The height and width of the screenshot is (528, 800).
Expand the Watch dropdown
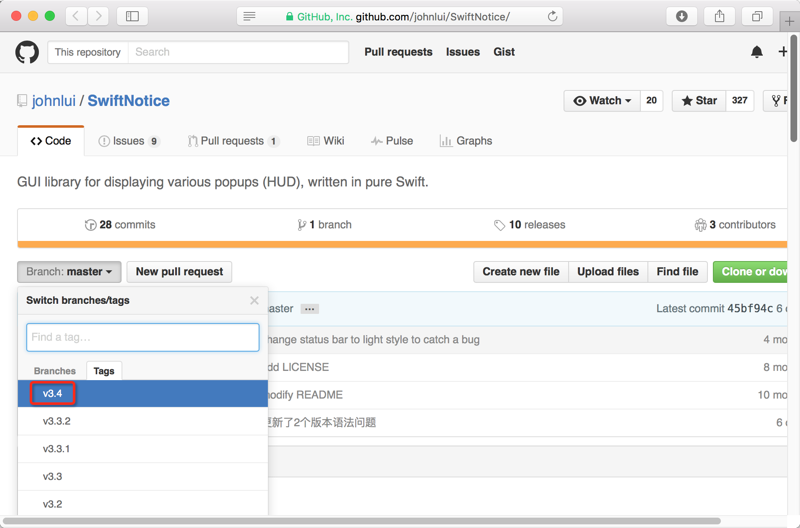[x=602, y=101]
